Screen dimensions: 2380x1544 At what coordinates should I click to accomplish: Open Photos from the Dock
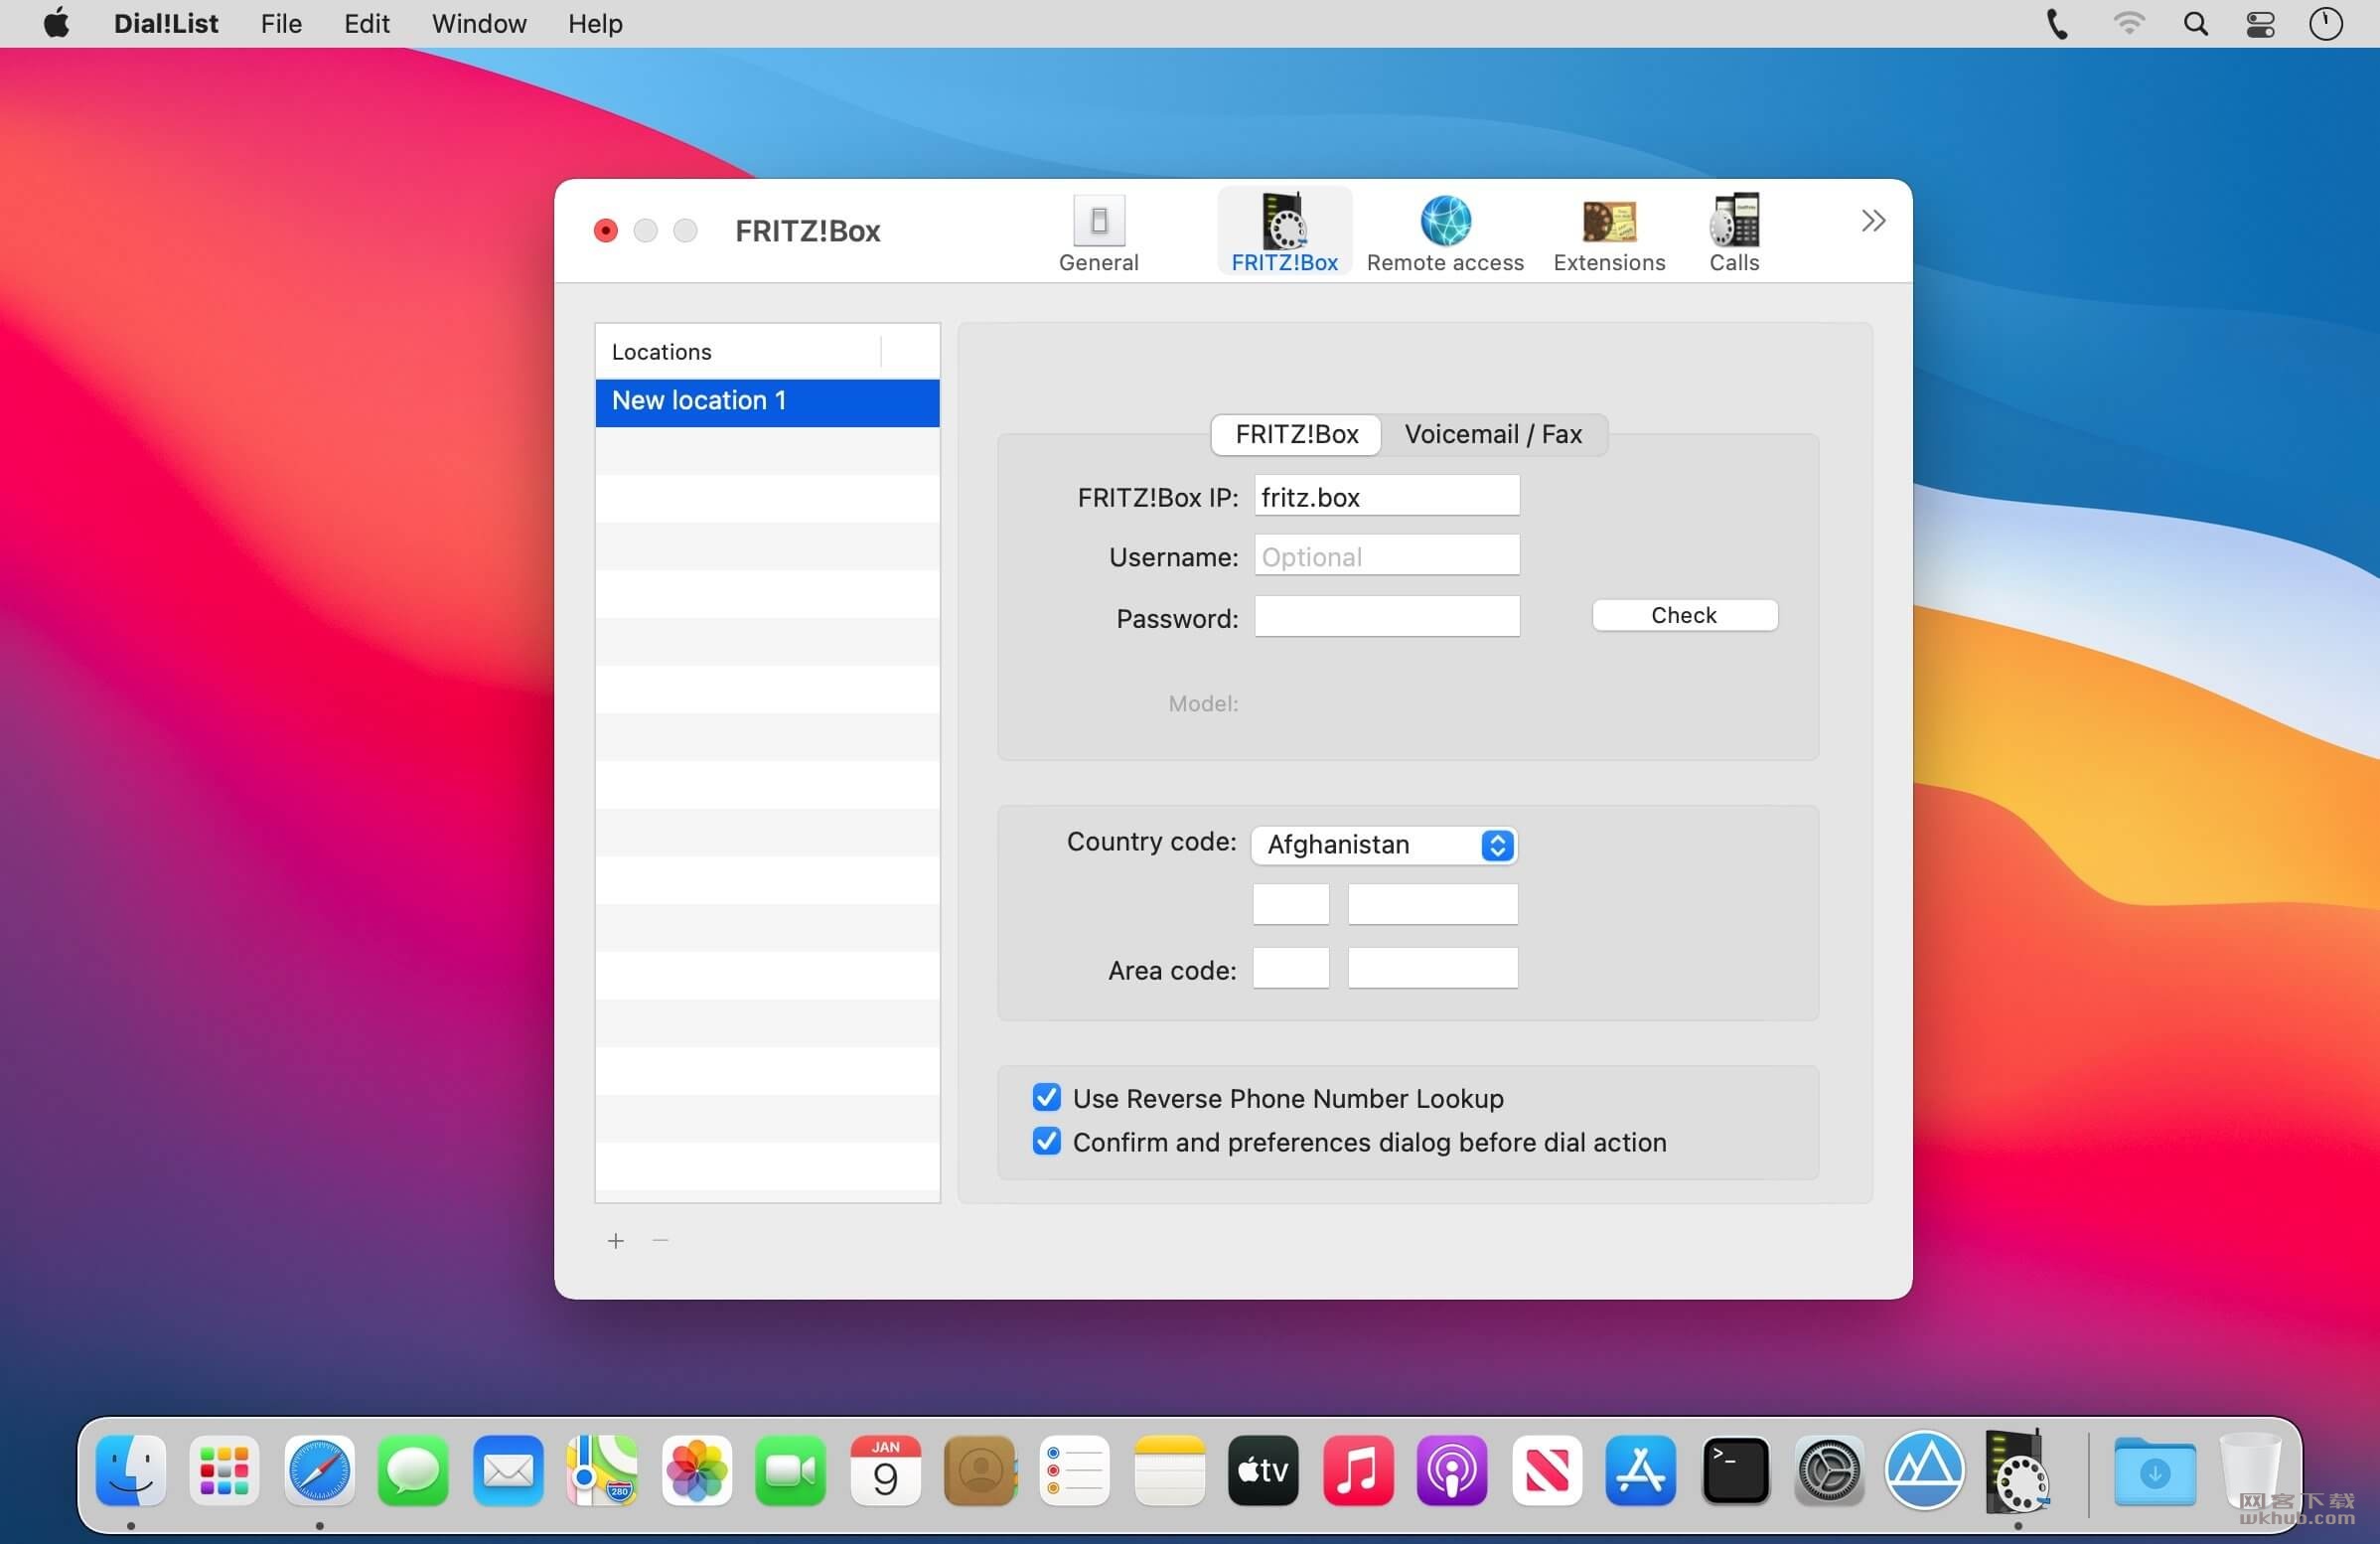[696, 1470]
